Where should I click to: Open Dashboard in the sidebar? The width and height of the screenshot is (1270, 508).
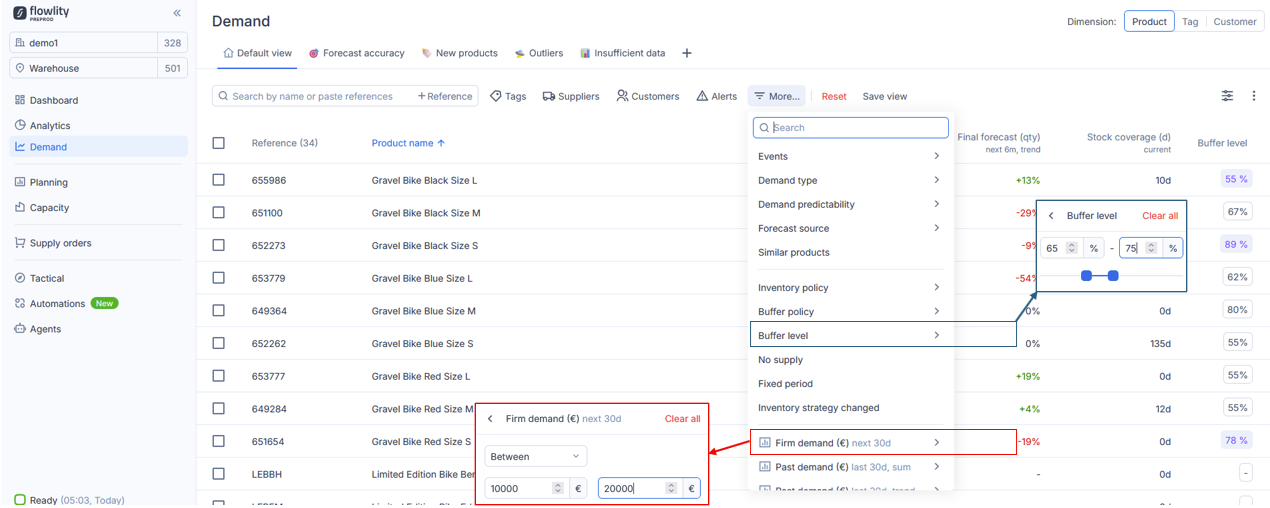[x=53, y=100]
